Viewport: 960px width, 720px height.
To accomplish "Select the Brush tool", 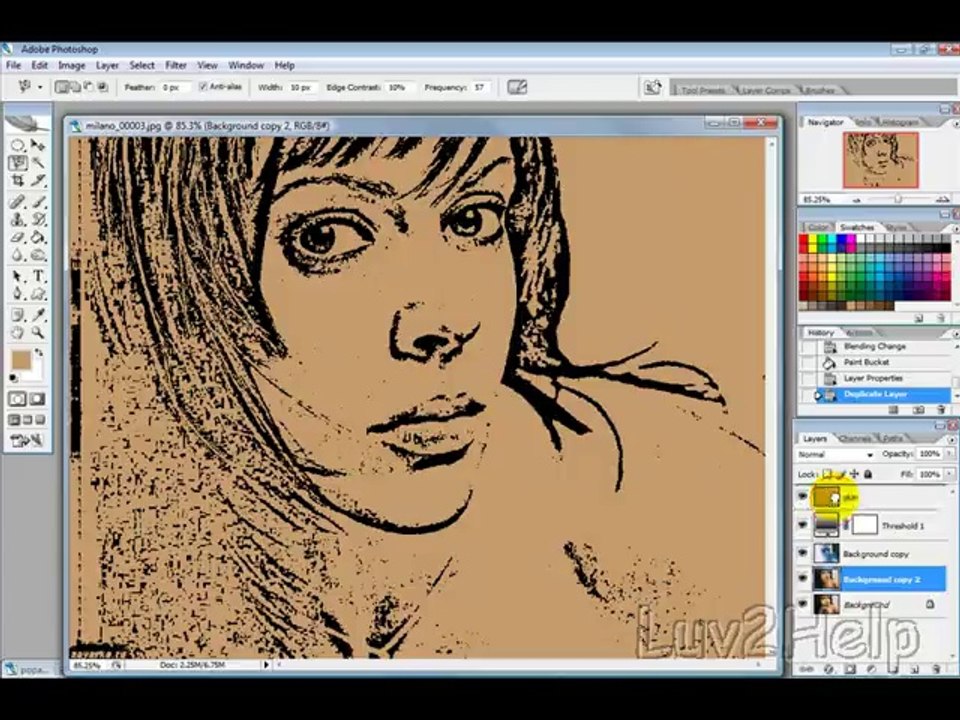I will (38, 201).
